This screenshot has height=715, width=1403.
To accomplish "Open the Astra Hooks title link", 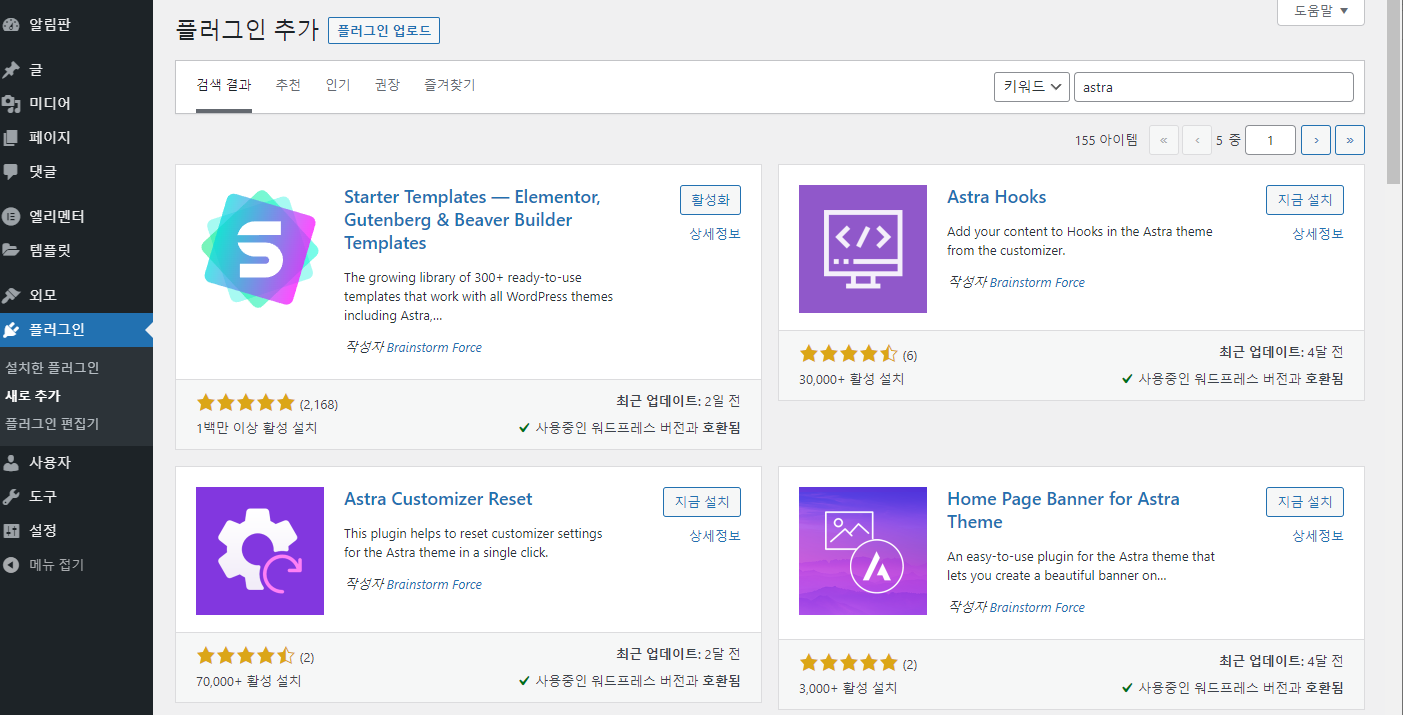I will pyautogui.click(x=996, y=197).
